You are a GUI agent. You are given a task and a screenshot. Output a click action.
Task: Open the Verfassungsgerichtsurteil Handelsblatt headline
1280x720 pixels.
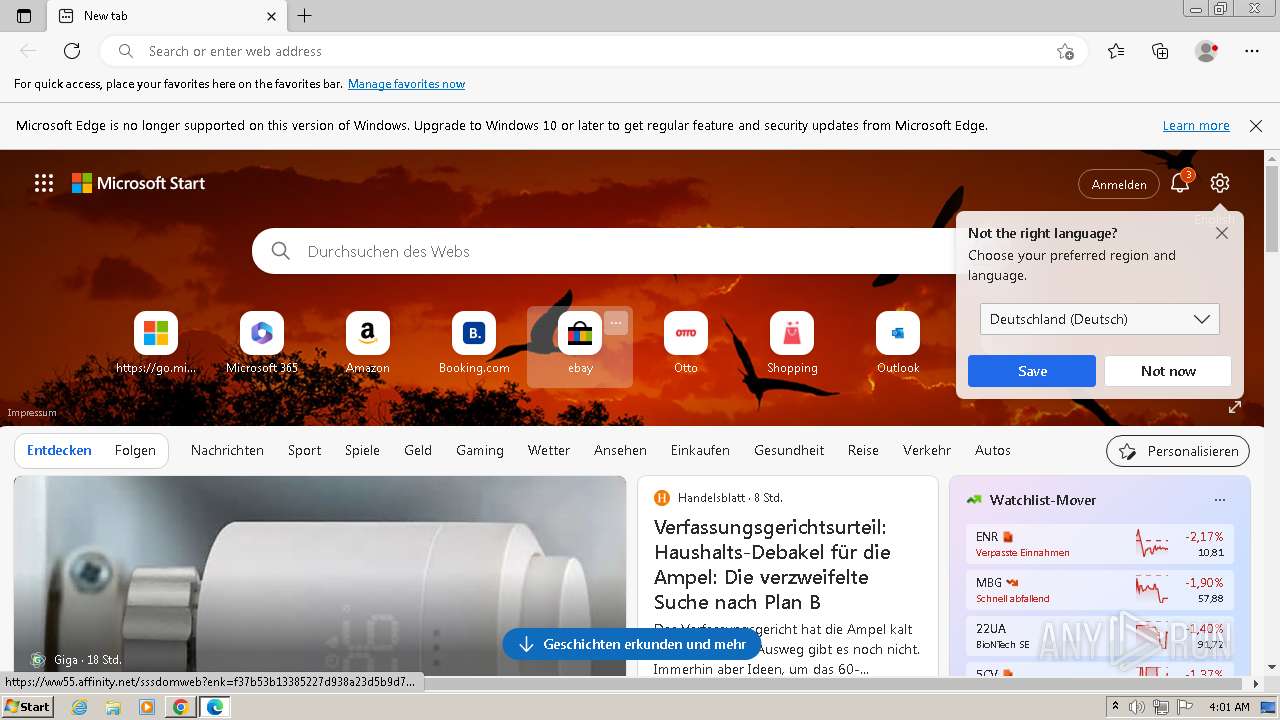tap(772, 564)
